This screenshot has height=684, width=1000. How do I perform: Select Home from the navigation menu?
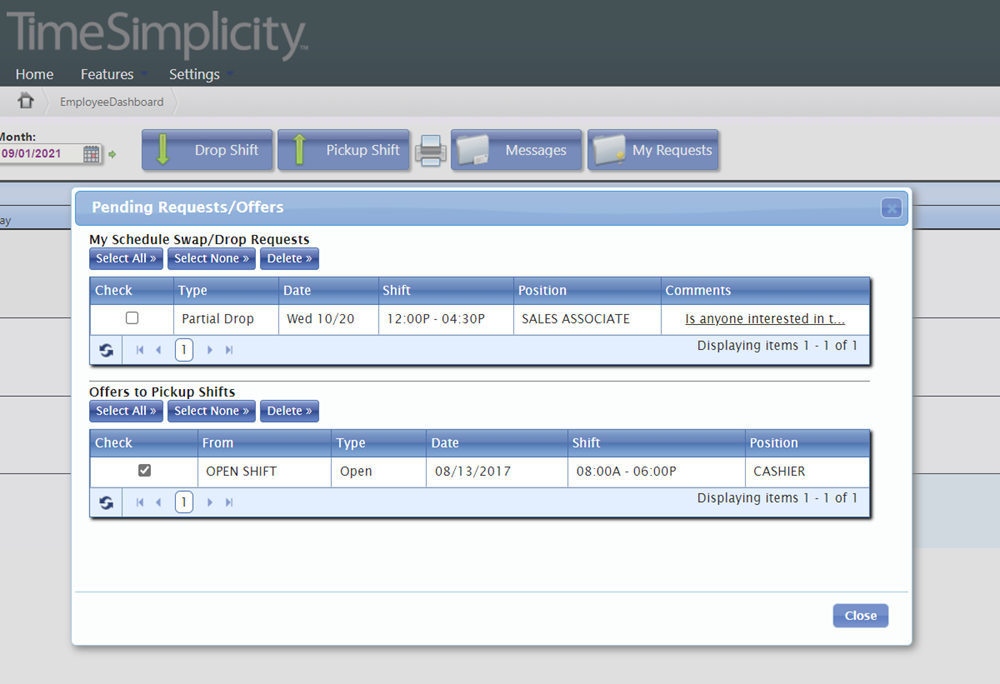click(34, 74)
